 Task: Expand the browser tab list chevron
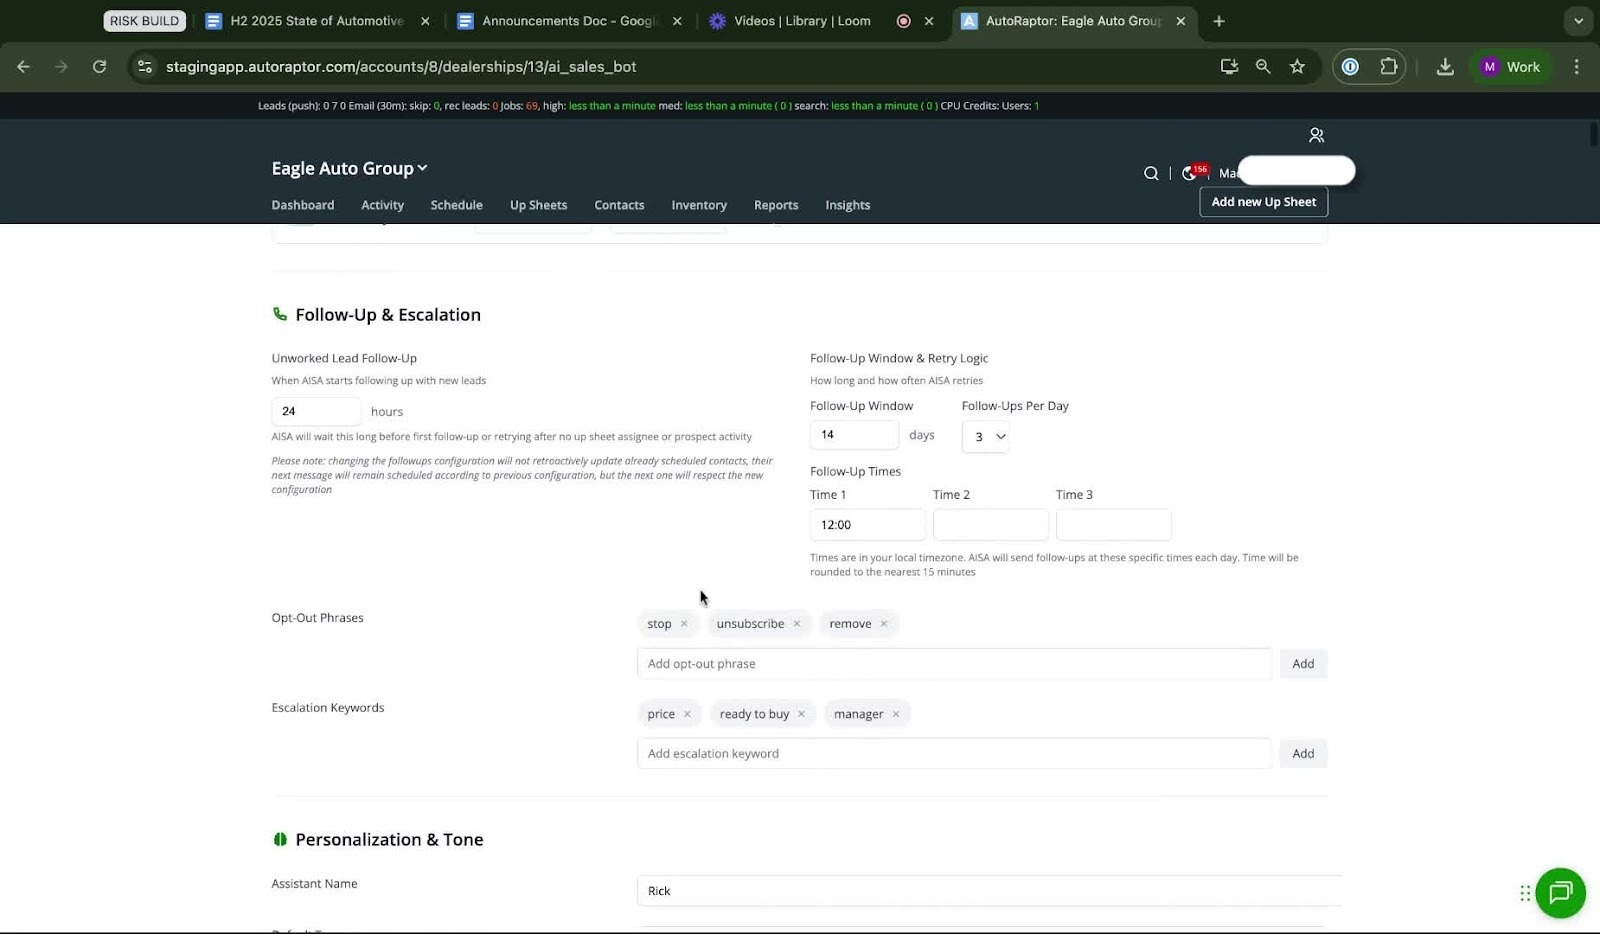click(x=1578, y=21)
